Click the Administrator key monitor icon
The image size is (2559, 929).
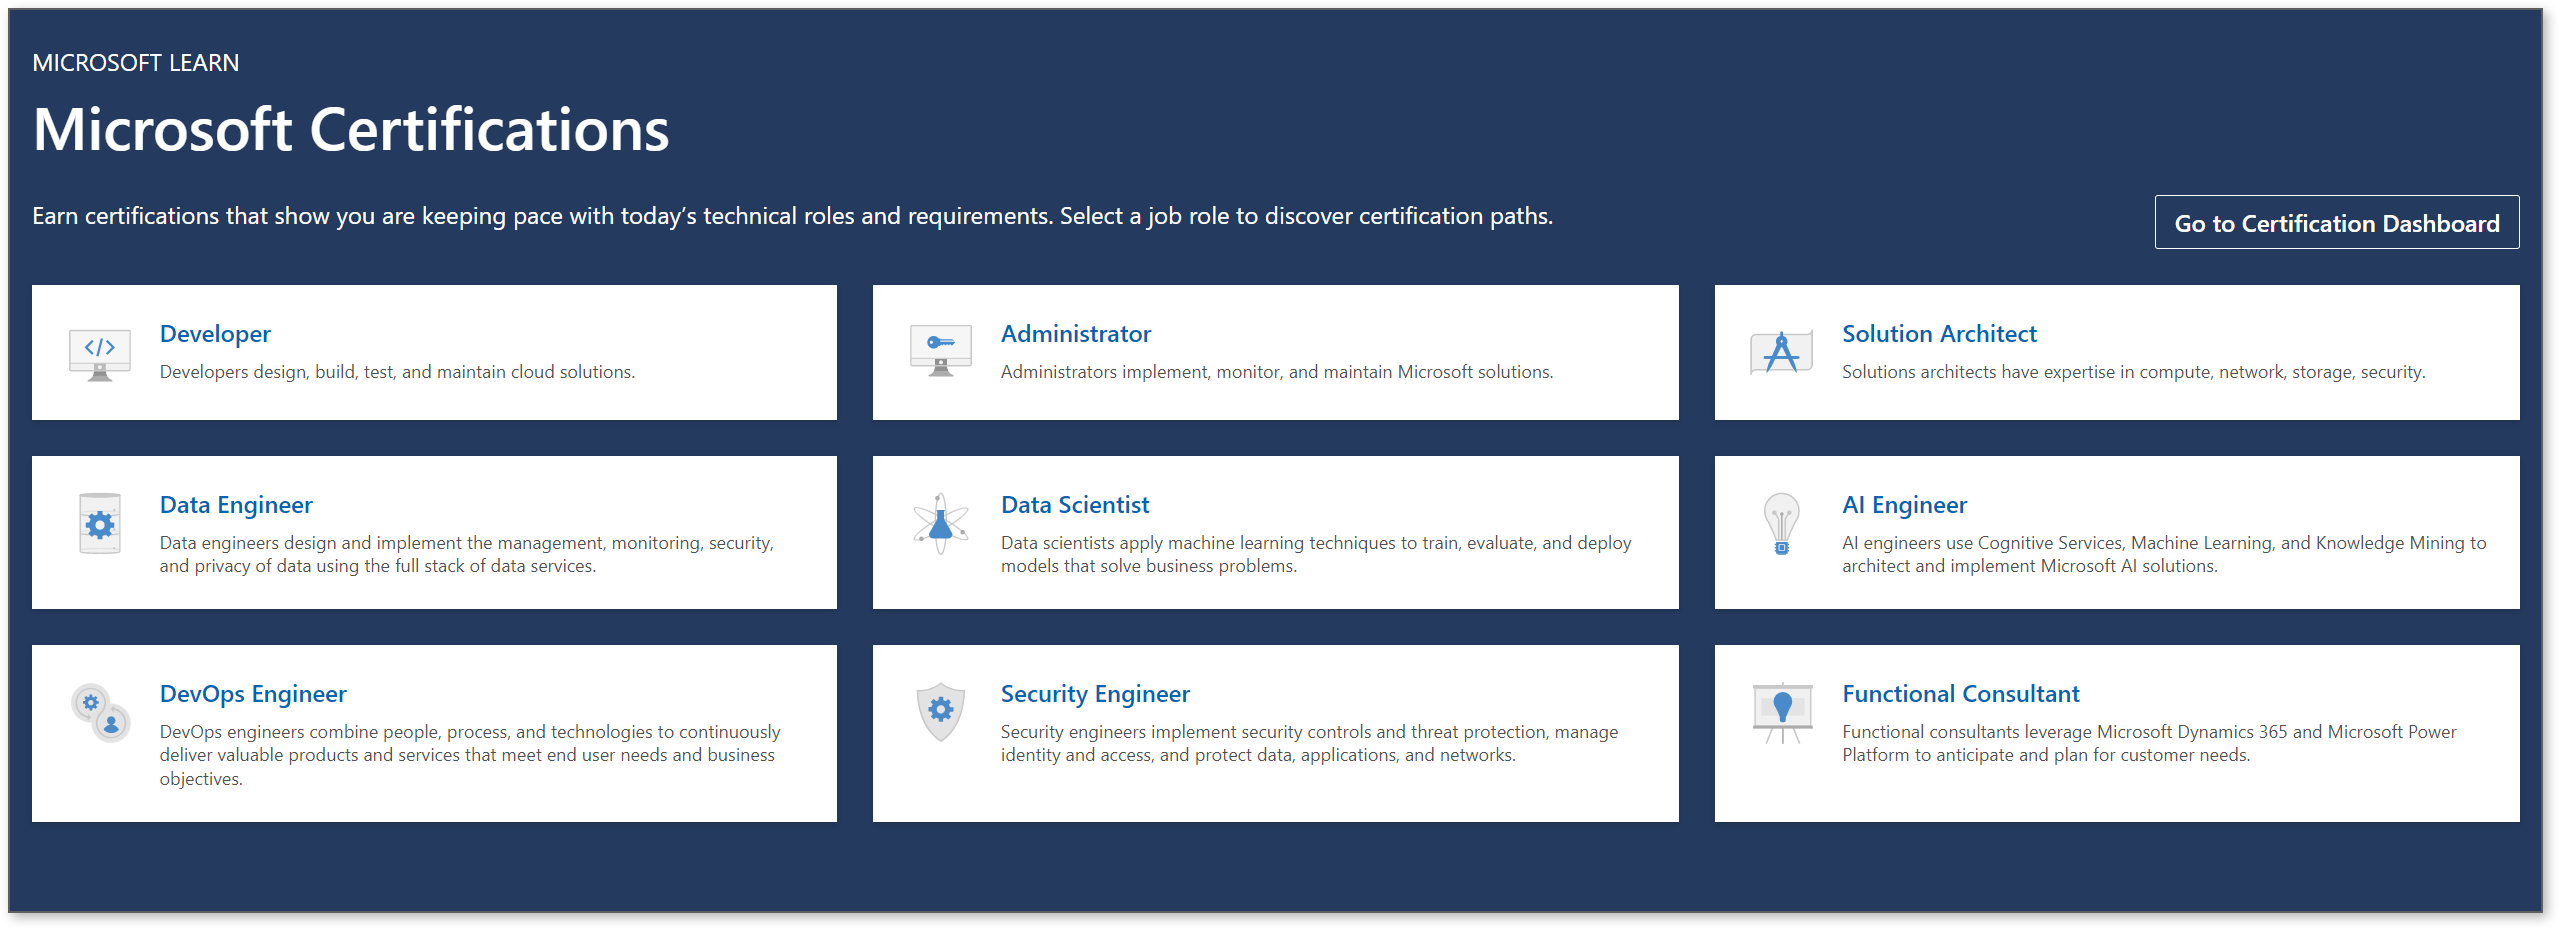tap(940, 350)
